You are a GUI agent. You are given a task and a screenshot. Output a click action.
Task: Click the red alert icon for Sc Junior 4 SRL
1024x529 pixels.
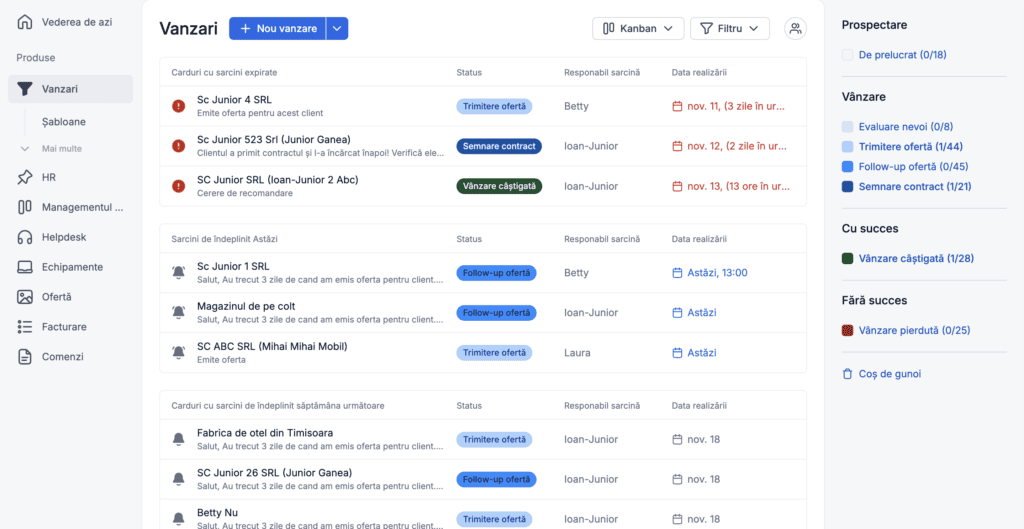click(178, 106)
